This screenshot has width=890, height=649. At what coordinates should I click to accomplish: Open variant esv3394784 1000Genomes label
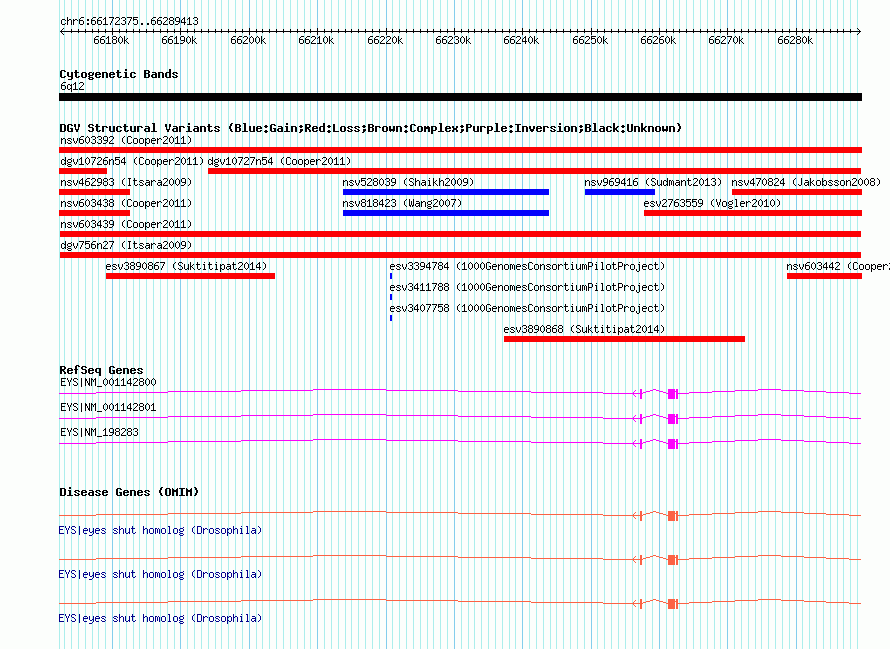[x=527, y=266]
